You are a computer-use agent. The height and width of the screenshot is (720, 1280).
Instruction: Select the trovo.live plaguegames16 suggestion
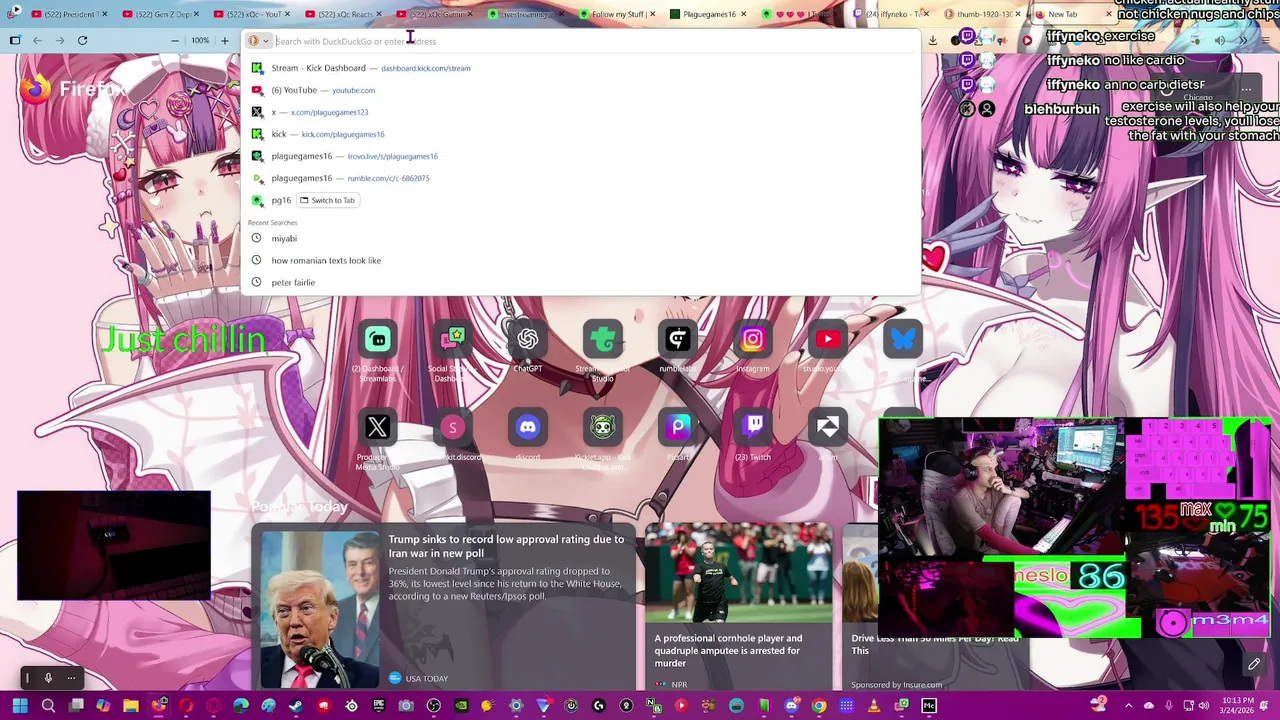click(580, 156)
